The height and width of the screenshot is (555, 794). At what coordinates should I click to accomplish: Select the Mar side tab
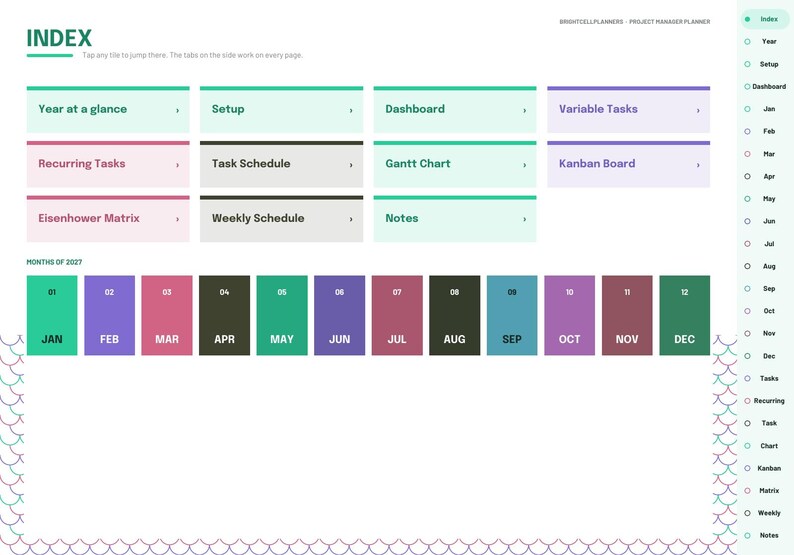pyautogui.click(x=765, y=154)
